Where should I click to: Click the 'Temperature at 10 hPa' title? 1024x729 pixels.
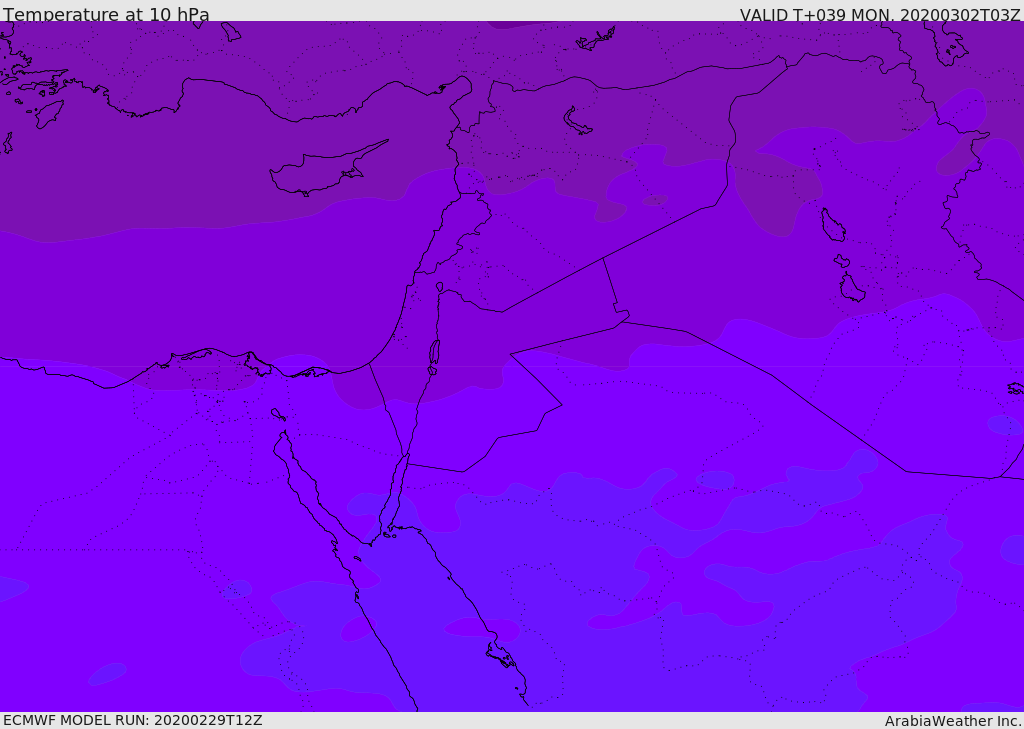(x=106, y=14)
